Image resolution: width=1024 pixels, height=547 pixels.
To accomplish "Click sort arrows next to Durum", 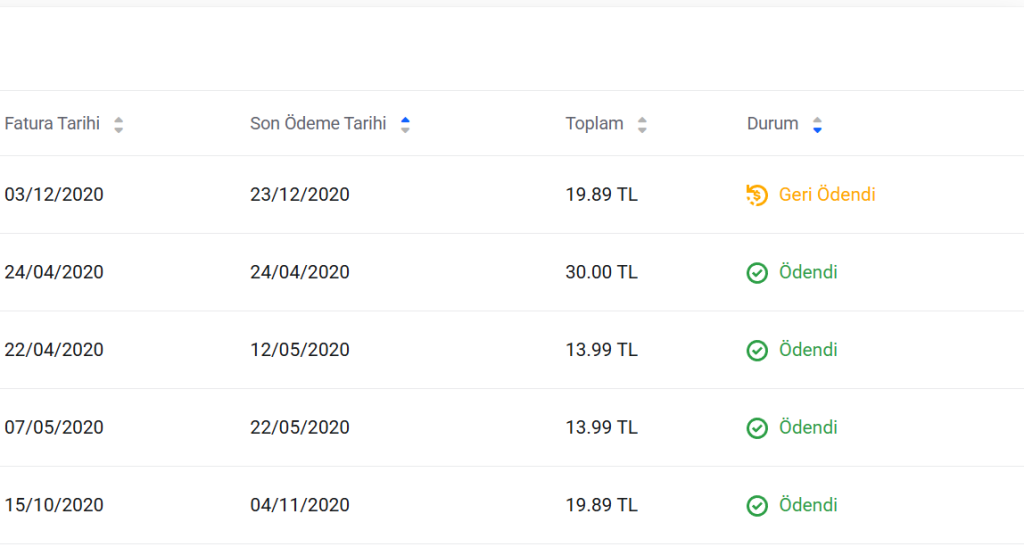I will (x=817, y=125).
